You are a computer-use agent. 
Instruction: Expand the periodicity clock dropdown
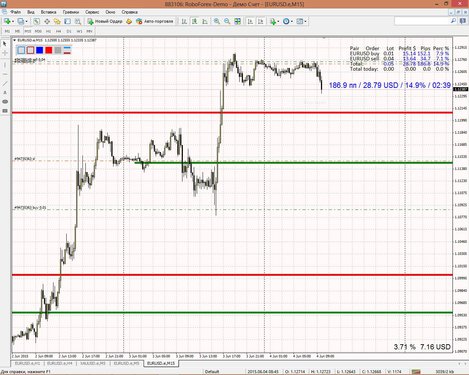(291, 21)
